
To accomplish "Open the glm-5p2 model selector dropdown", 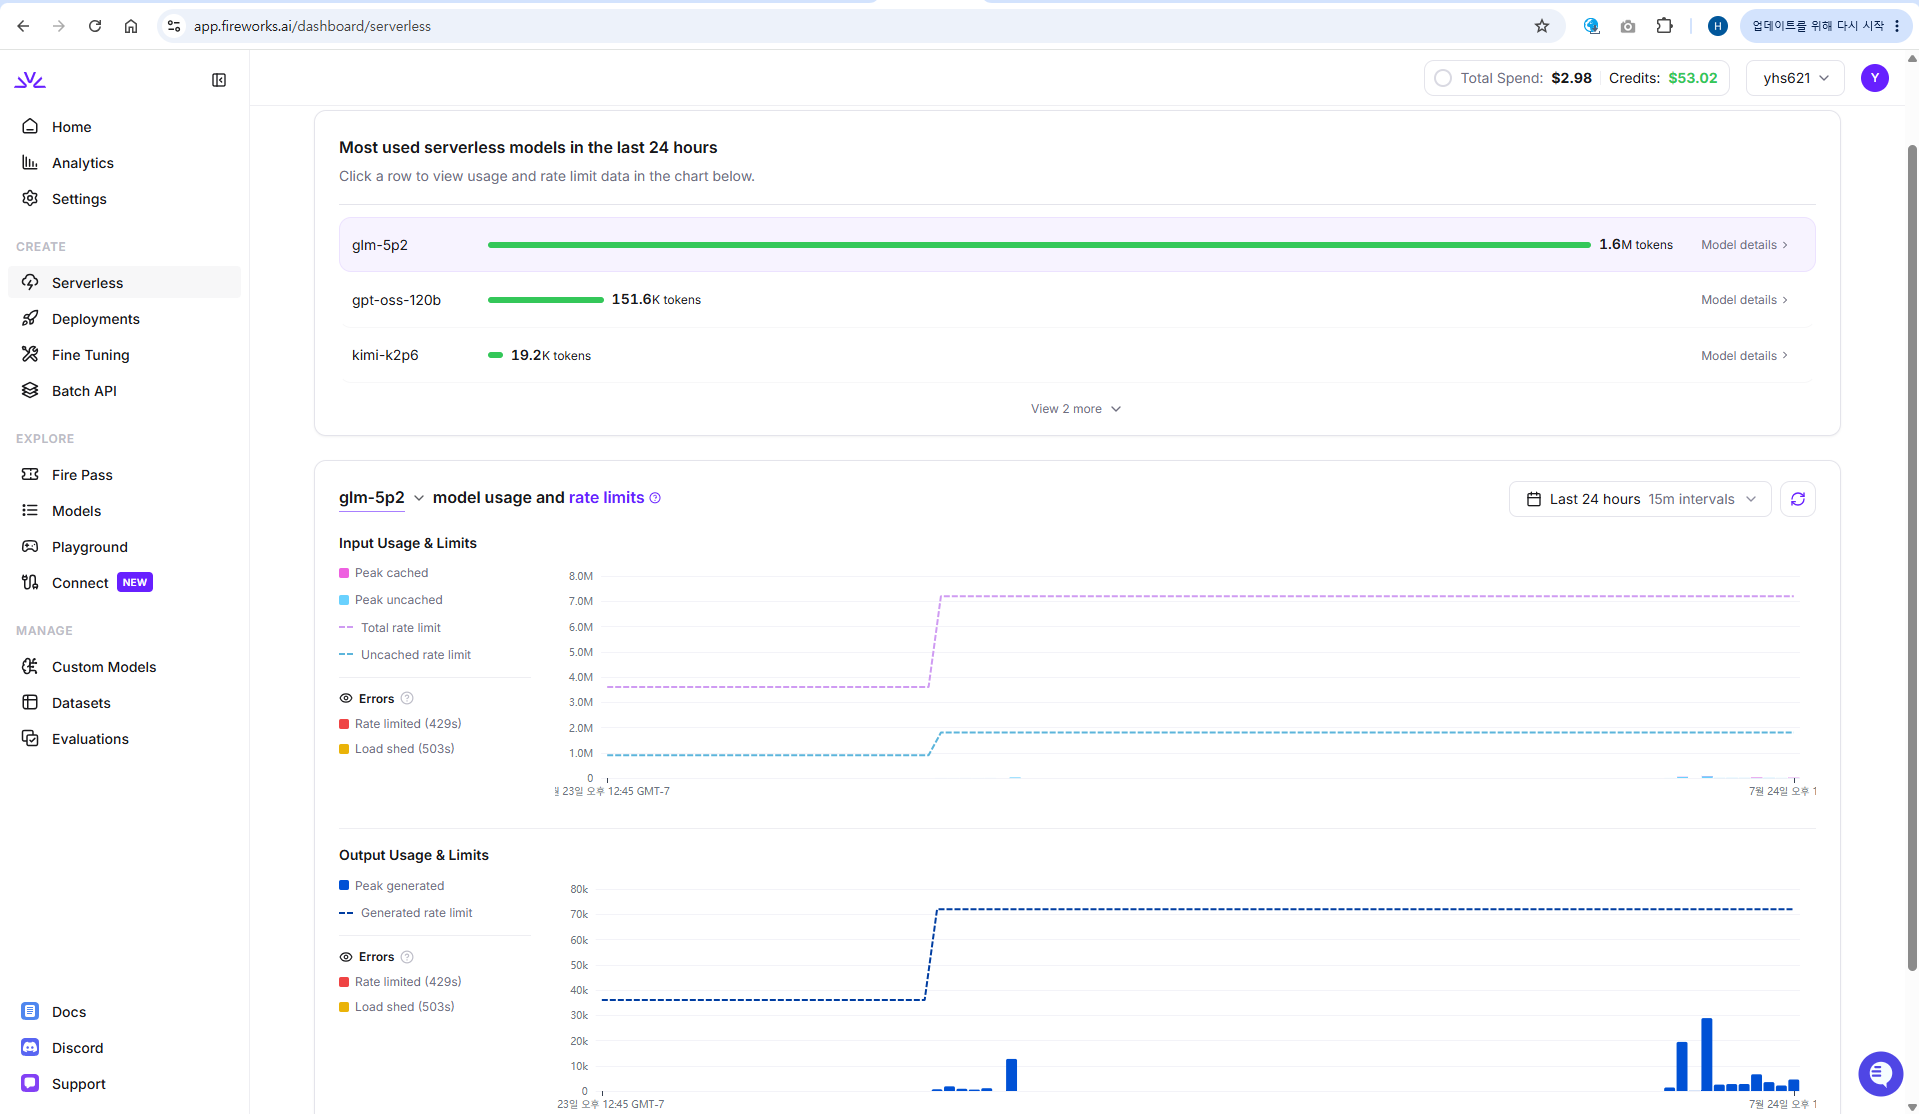I will (382, 498).
